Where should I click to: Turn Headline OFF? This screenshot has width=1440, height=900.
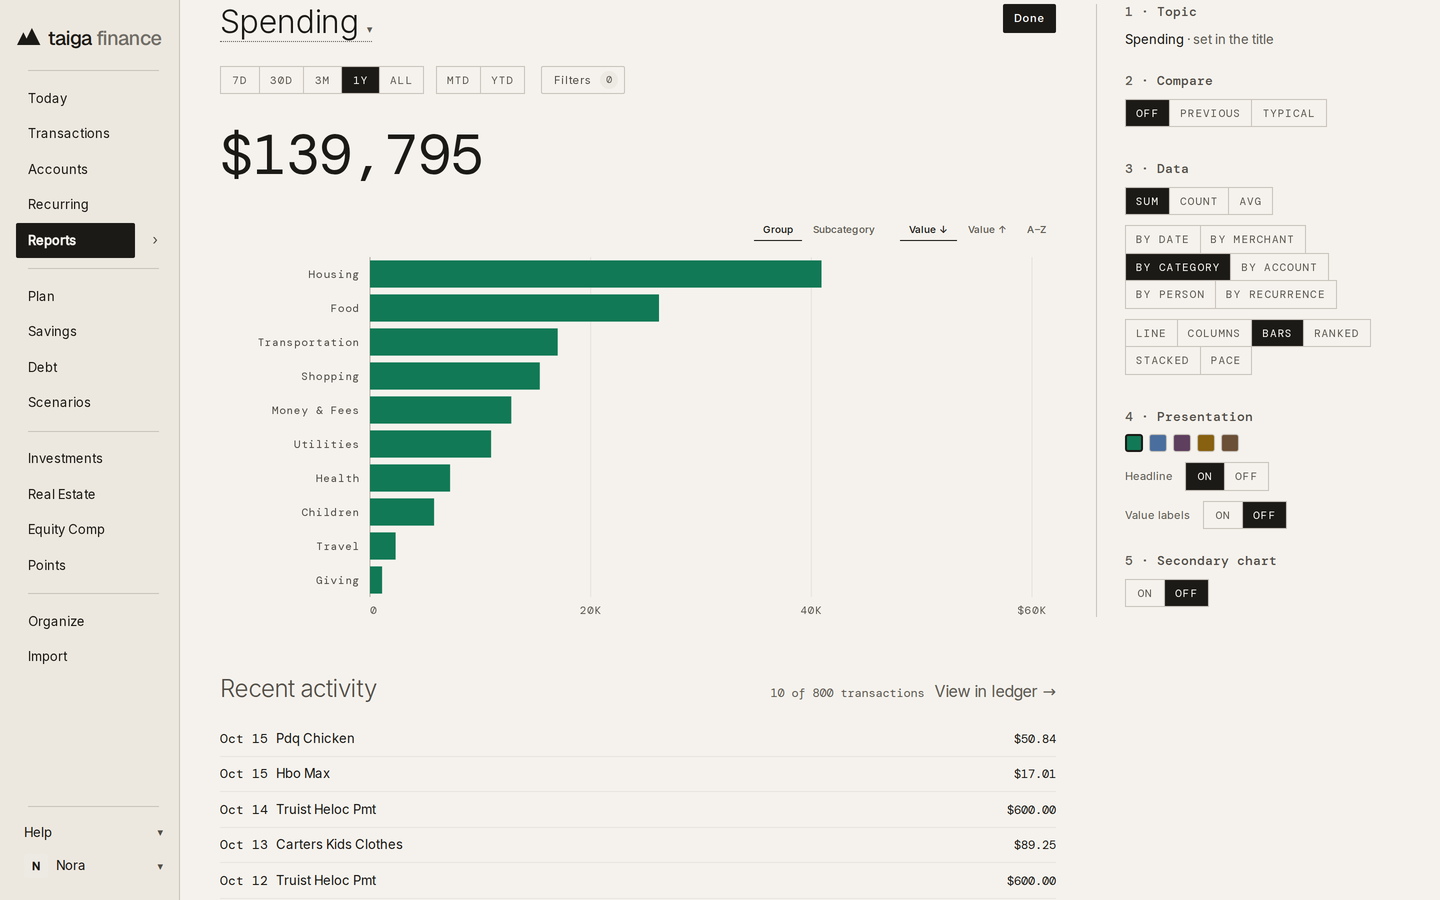[1246, 476]
